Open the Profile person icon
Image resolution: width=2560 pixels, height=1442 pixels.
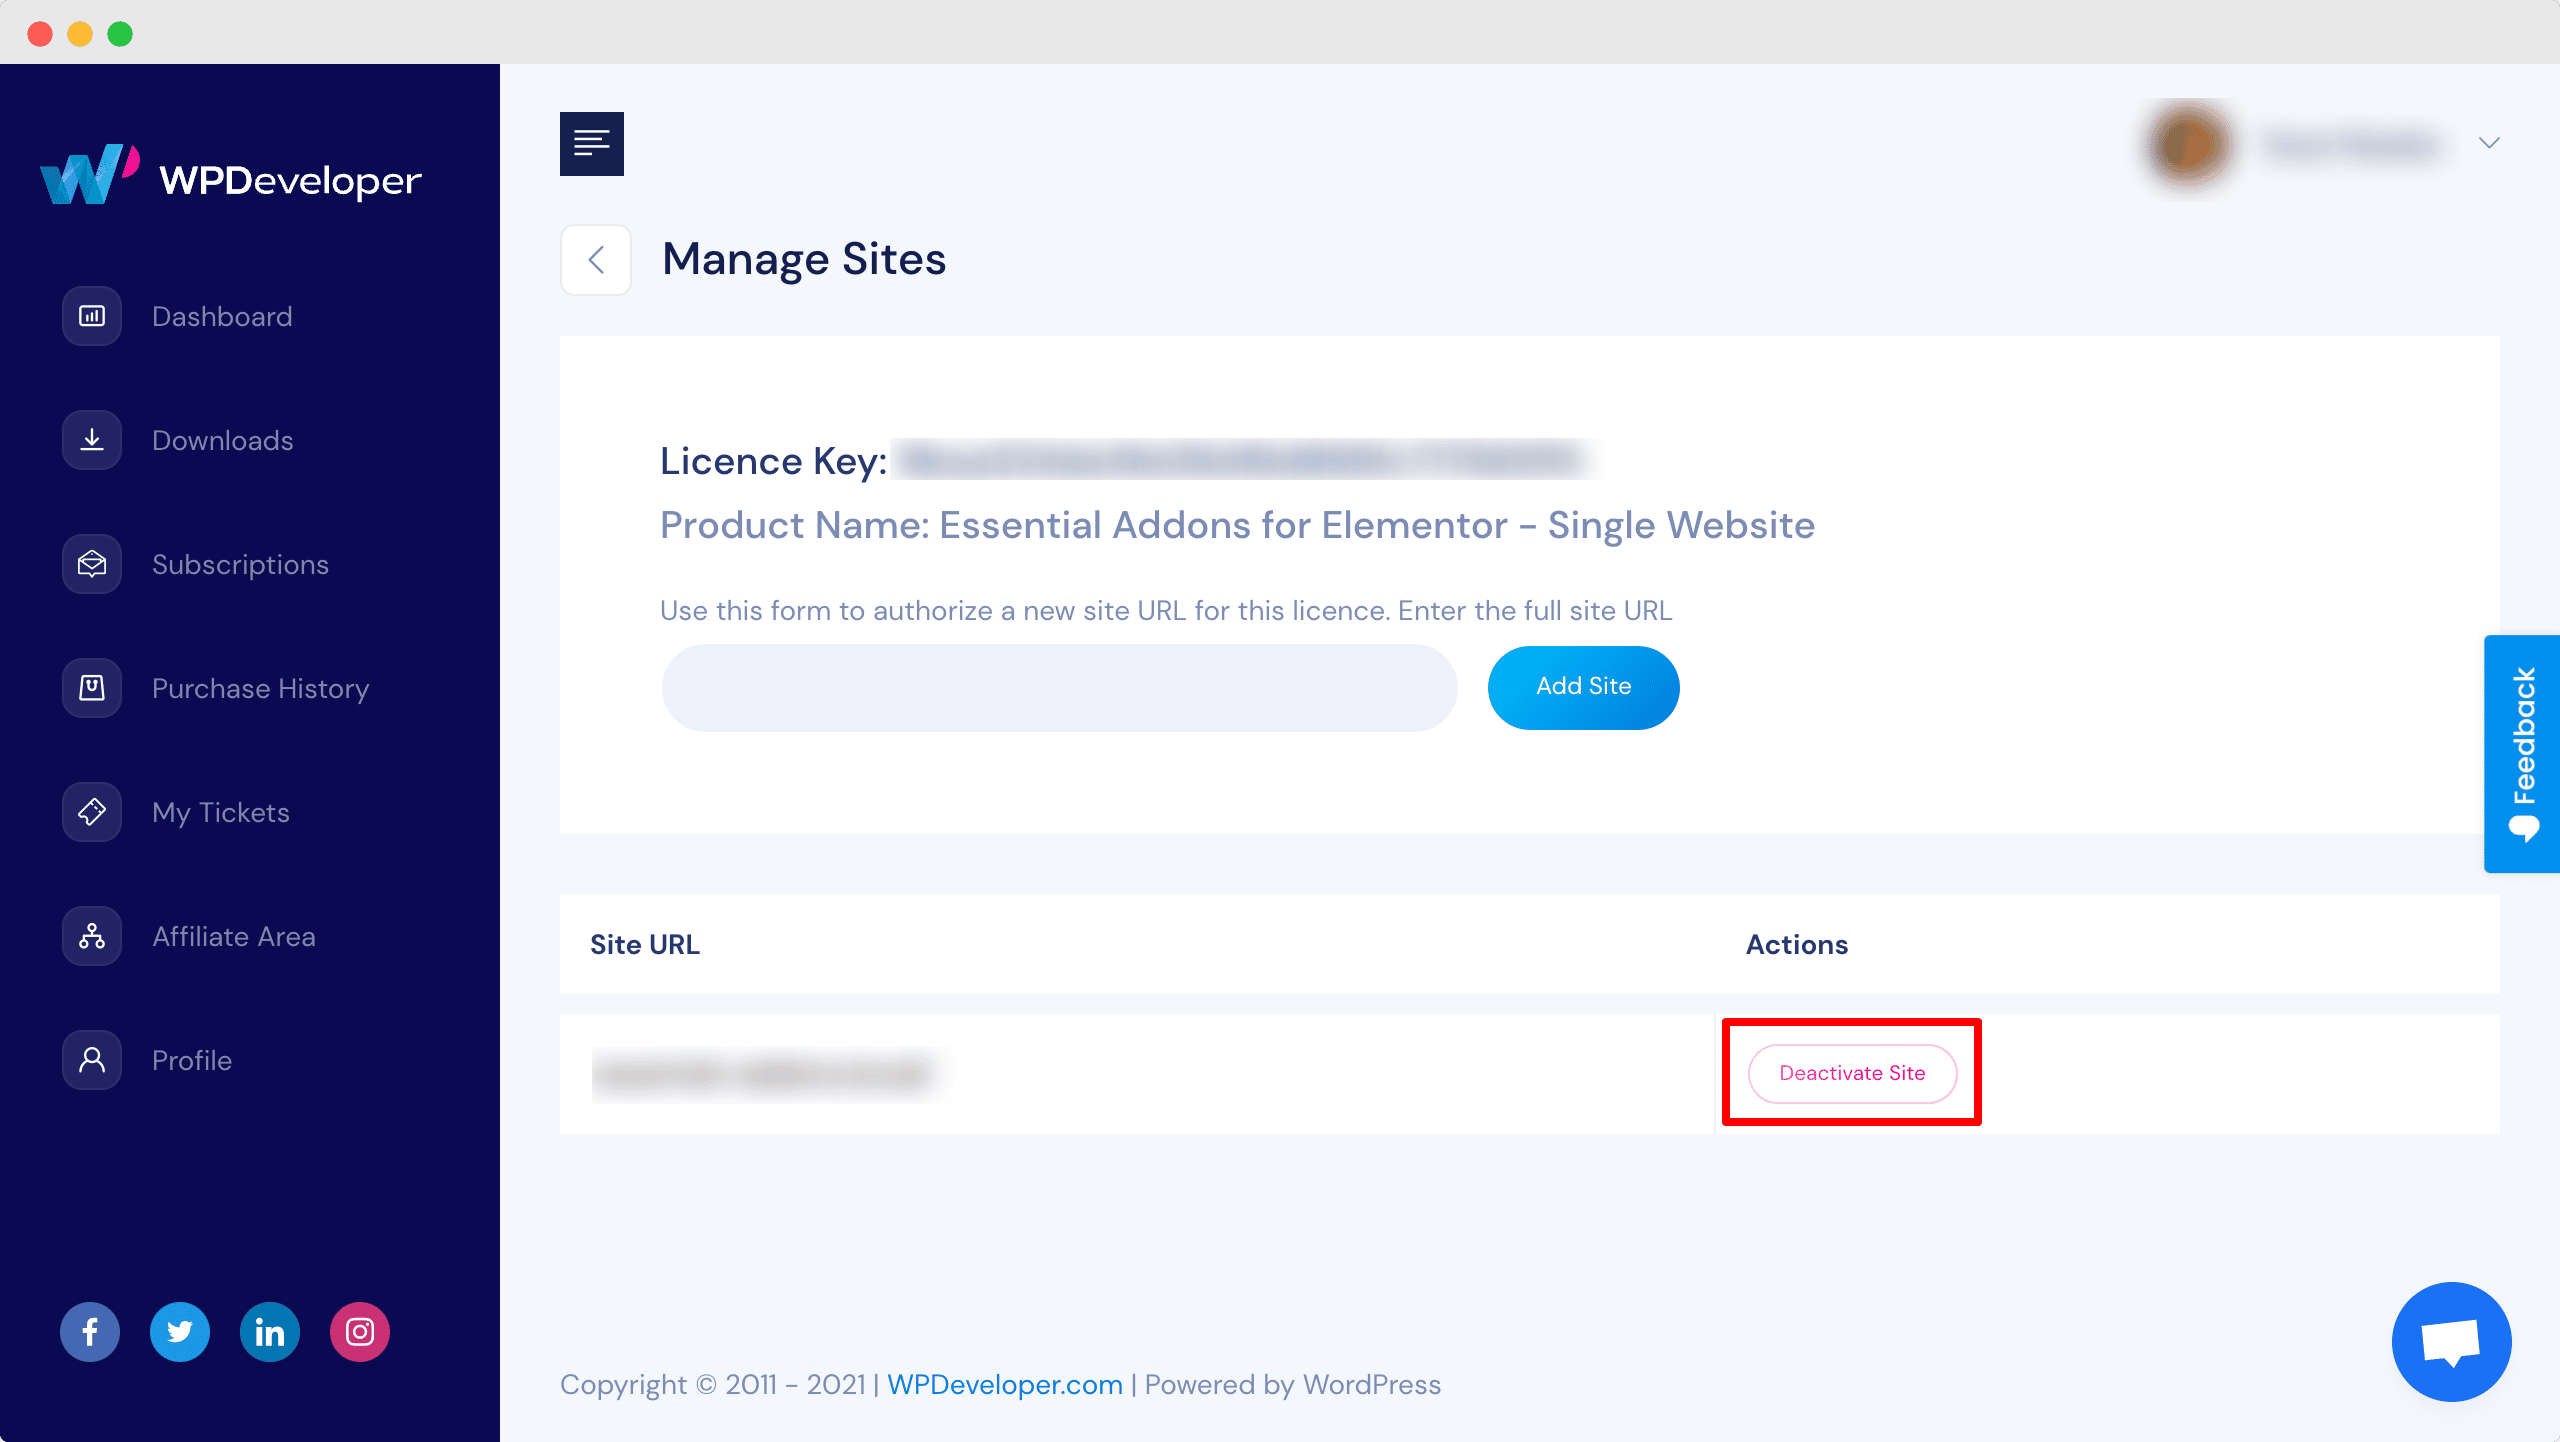(90, 1059)
